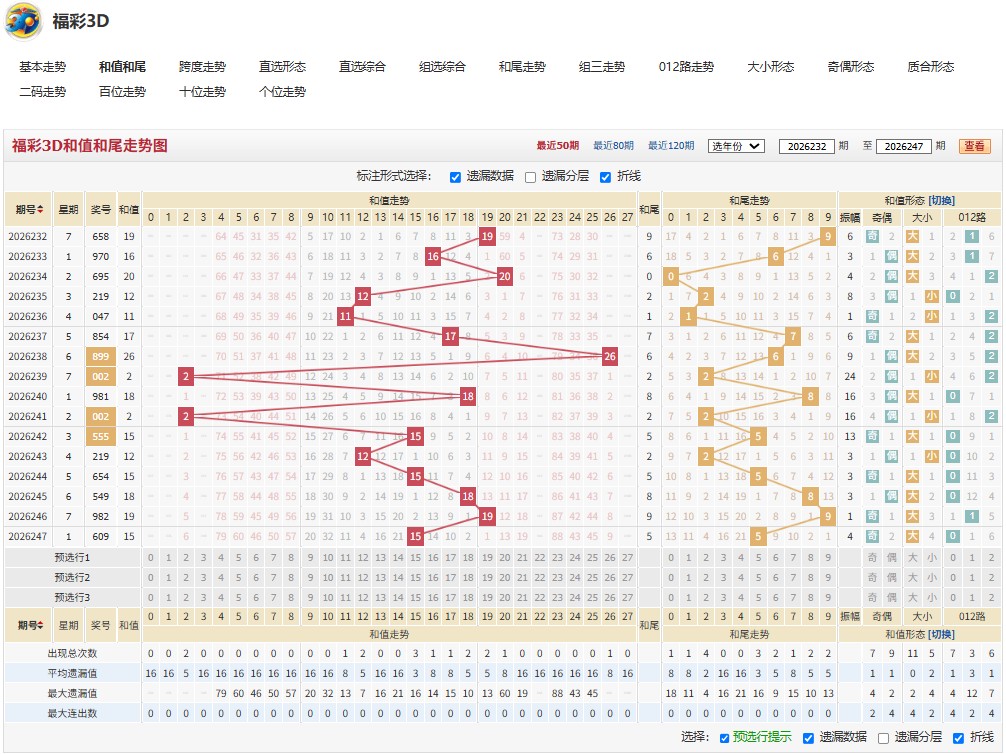Viewport: 1006px width, 754px height.
Task: Toggle the 预选行提示 checkbox
Action: pos(724,738)
